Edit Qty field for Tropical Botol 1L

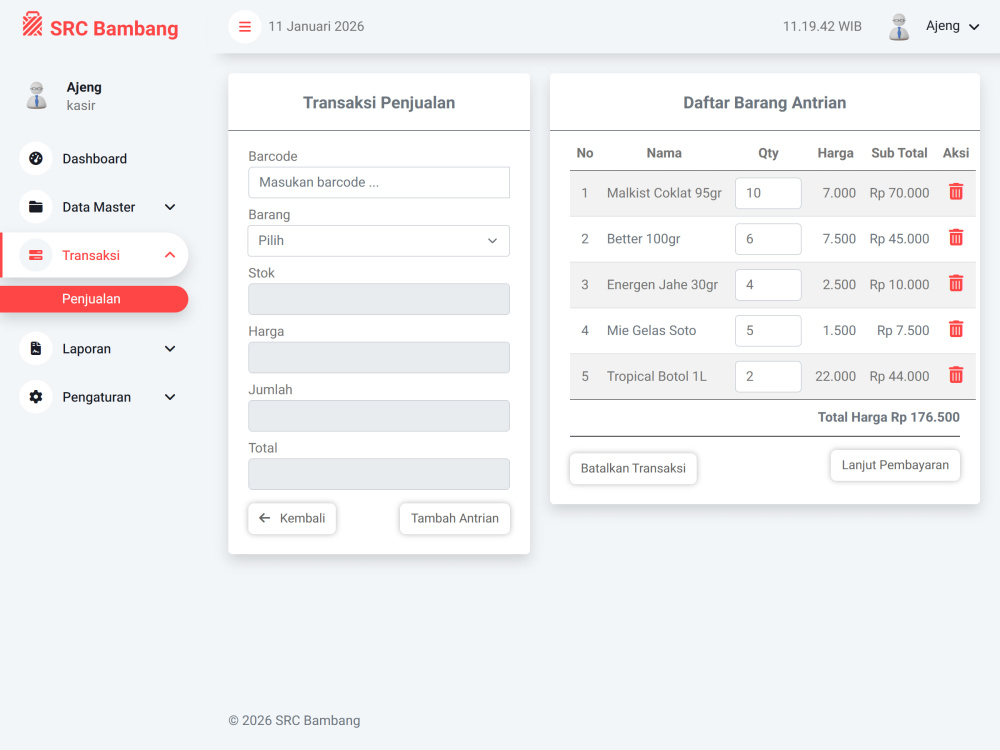(x=768, y=377)
